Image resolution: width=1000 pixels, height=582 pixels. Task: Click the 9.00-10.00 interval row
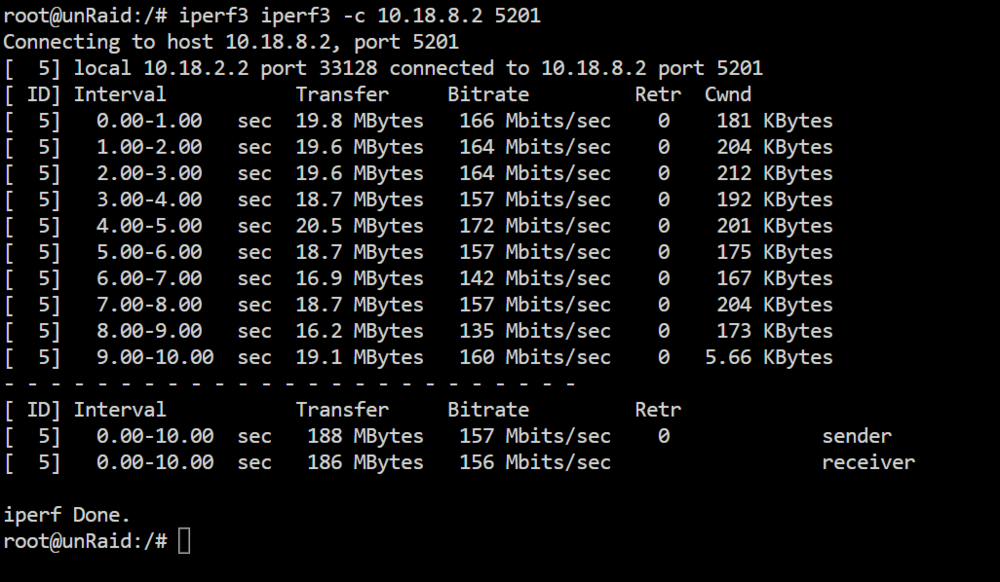click(418, 357)
